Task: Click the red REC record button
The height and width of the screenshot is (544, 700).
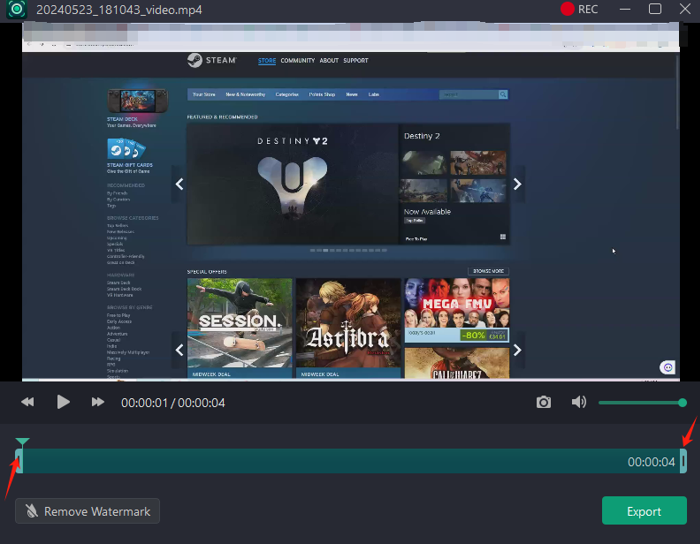Action: point(579,9)
